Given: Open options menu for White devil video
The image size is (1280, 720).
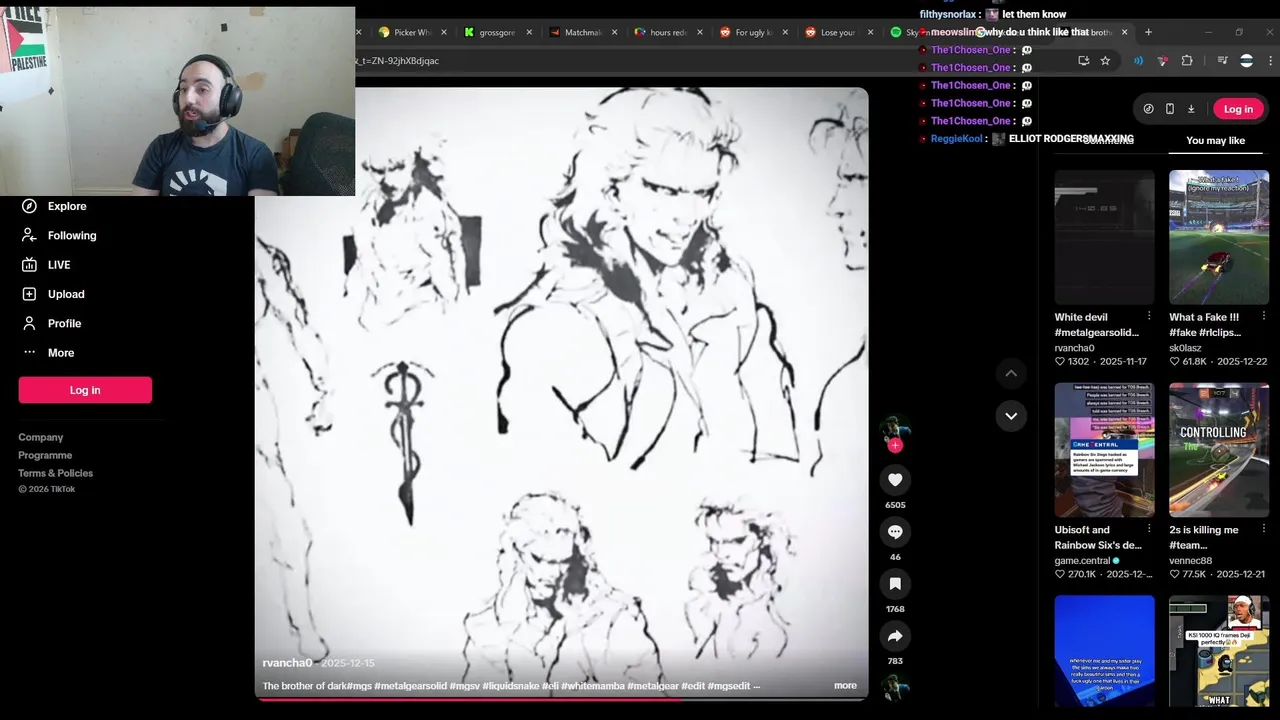Looking at the screenshot, I should tap(1149, 316).
